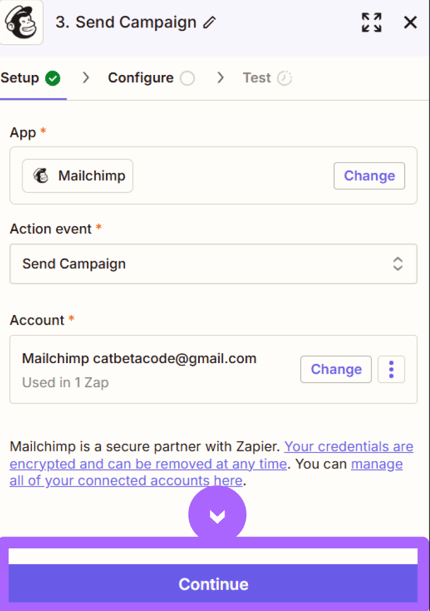Screen dimensions: 430x611
Task: Click the Configure step status circle
Action: coord(187,78)
